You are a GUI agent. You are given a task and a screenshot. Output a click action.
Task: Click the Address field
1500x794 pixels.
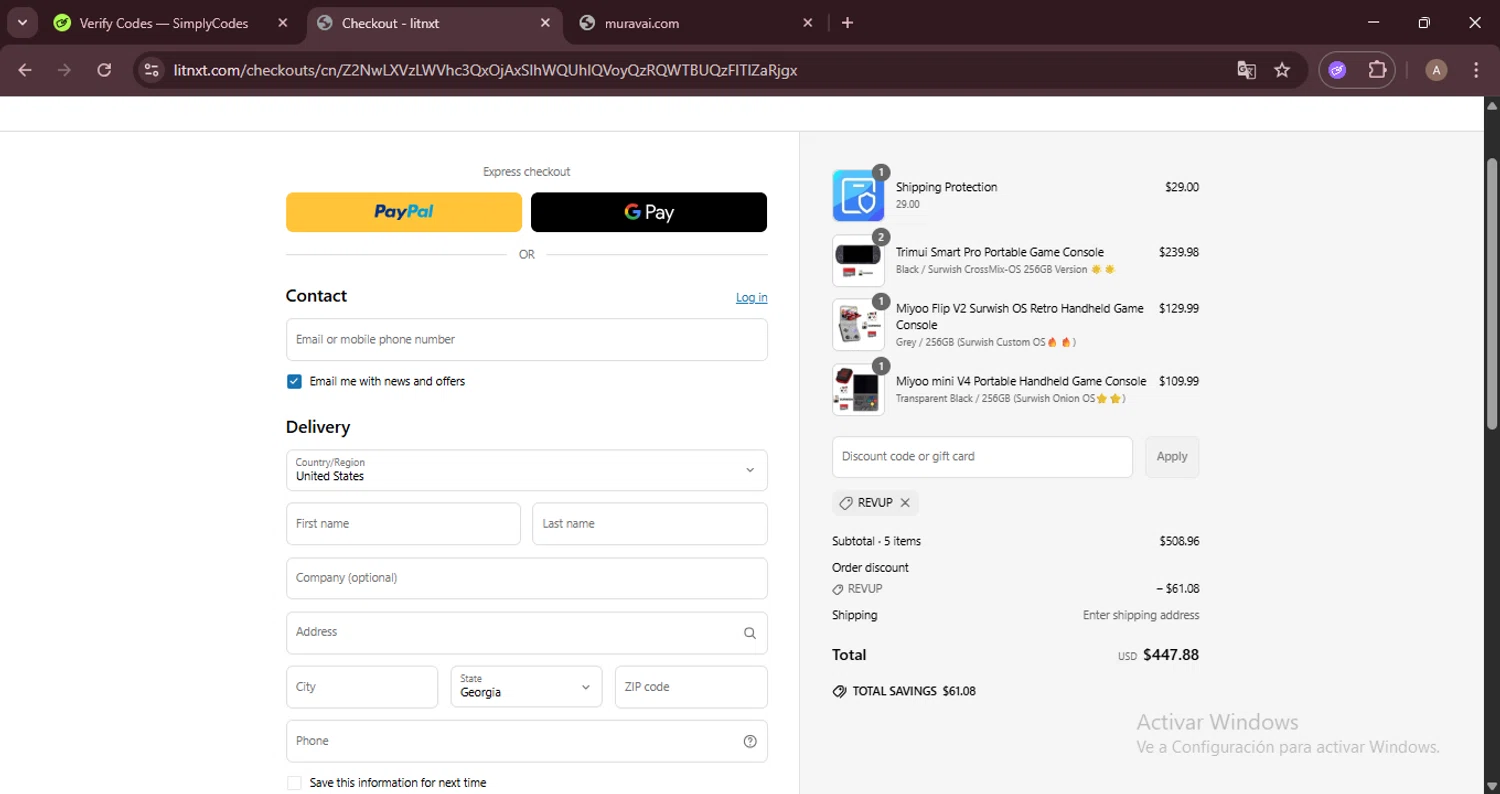[527, 633]
